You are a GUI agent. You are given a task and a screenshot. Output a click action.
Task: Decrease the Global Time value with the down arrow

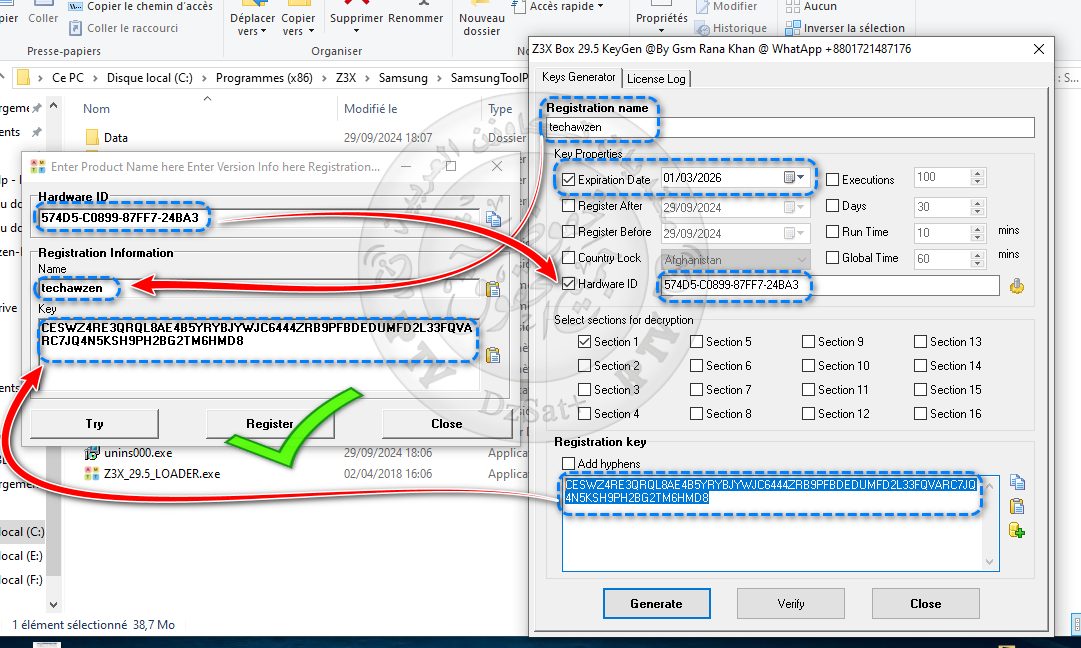[x=977, y=263]
